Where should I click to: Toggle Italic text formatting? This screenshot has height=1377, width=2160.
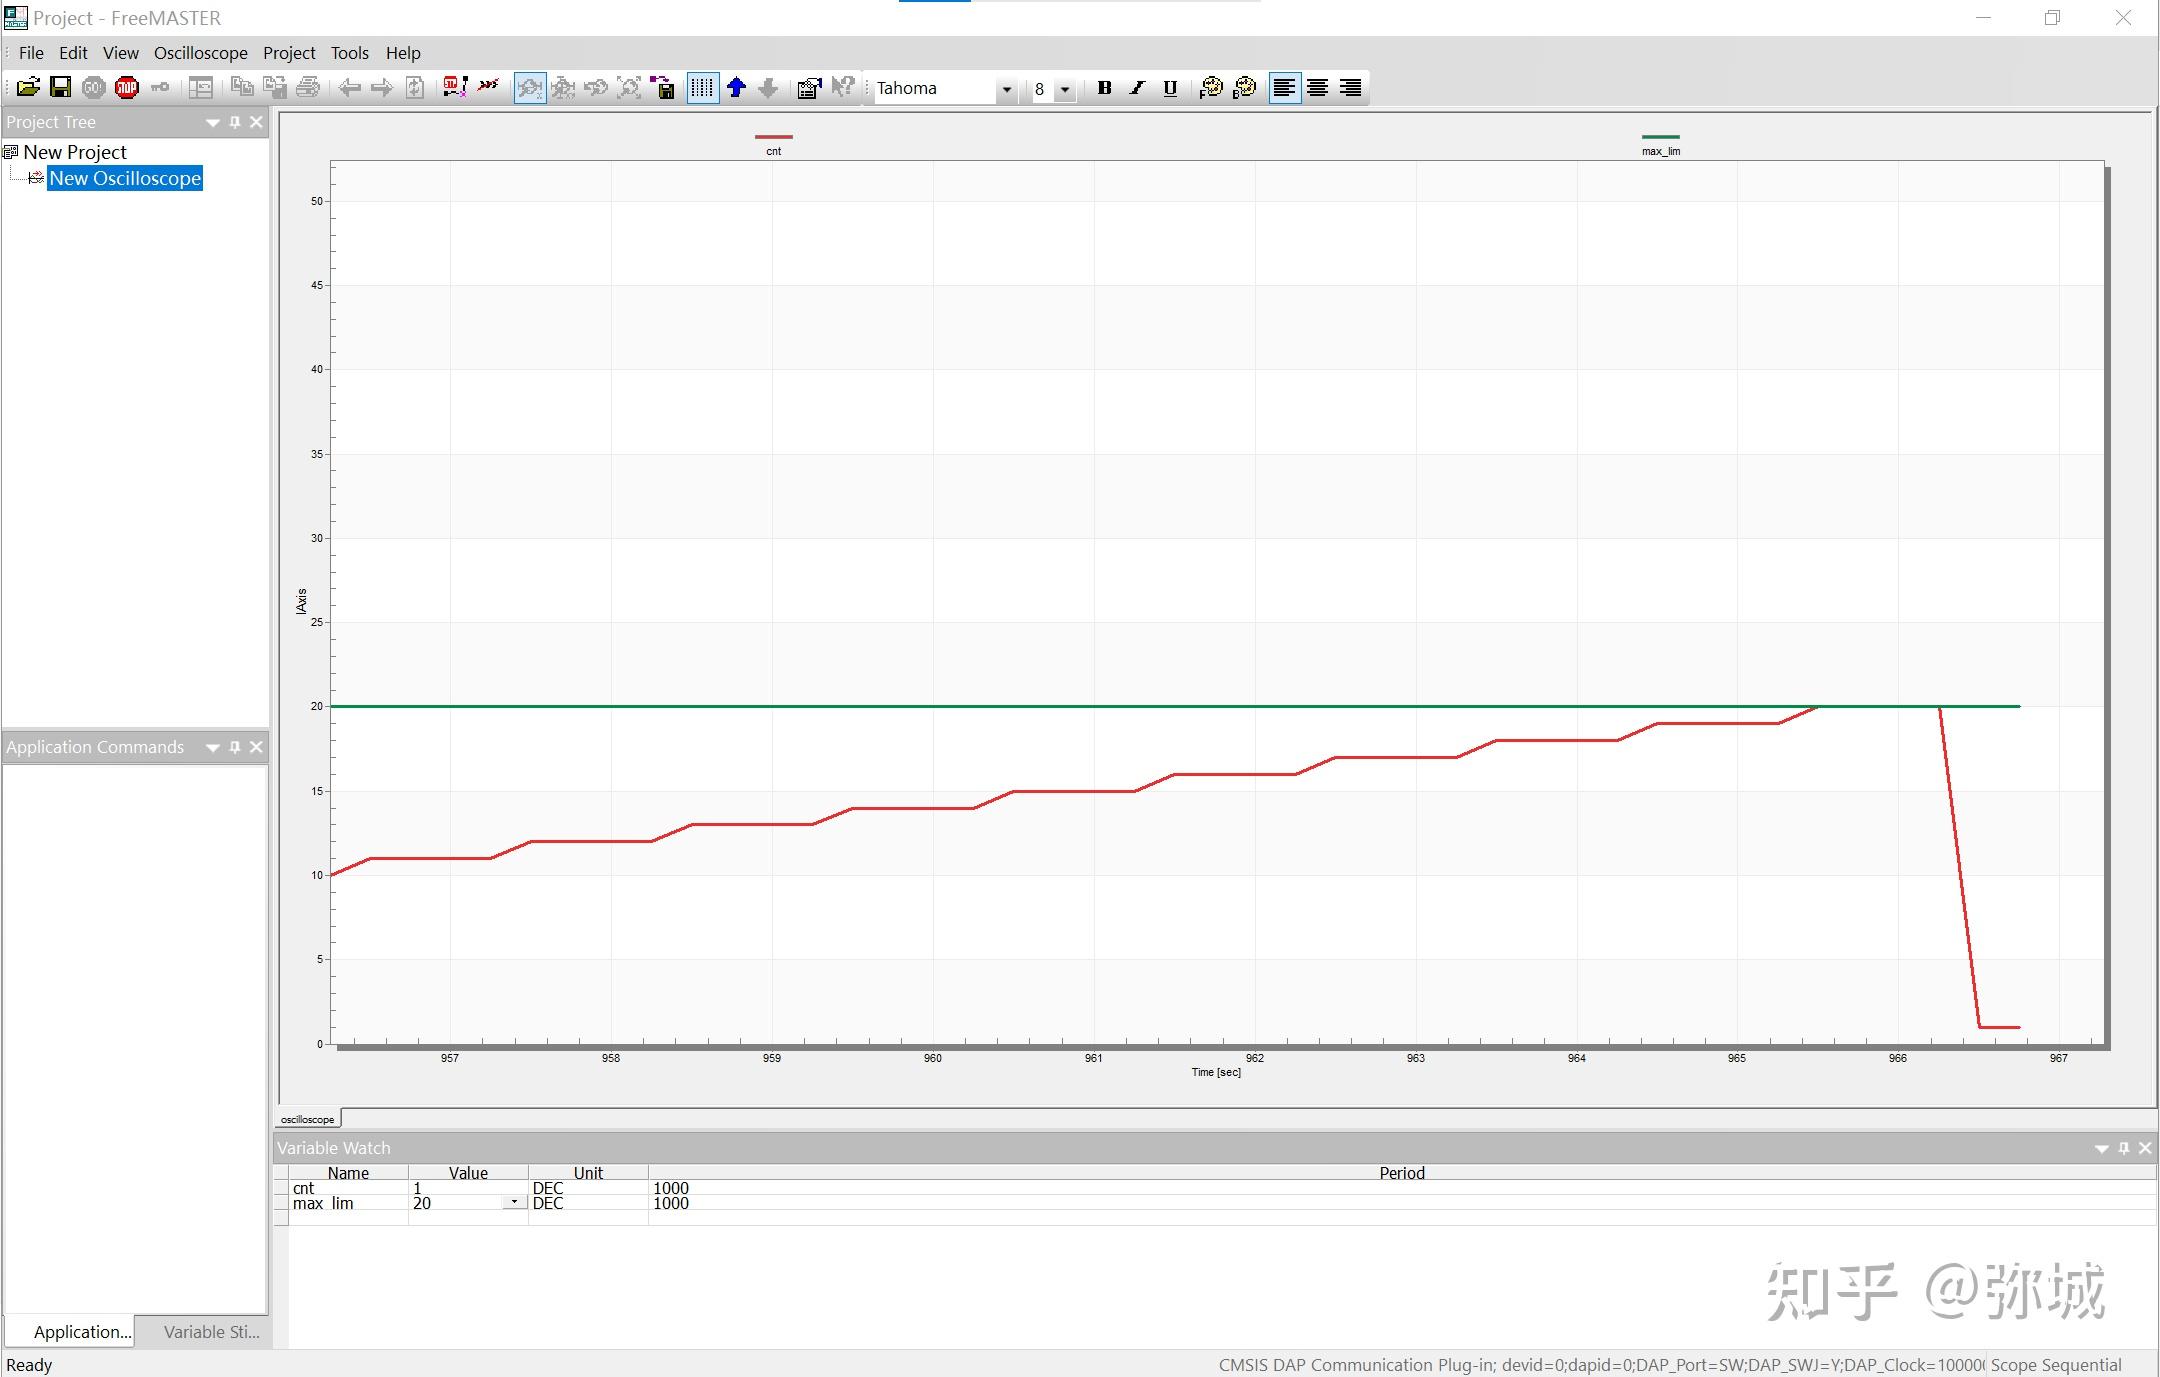point(1137,88)
